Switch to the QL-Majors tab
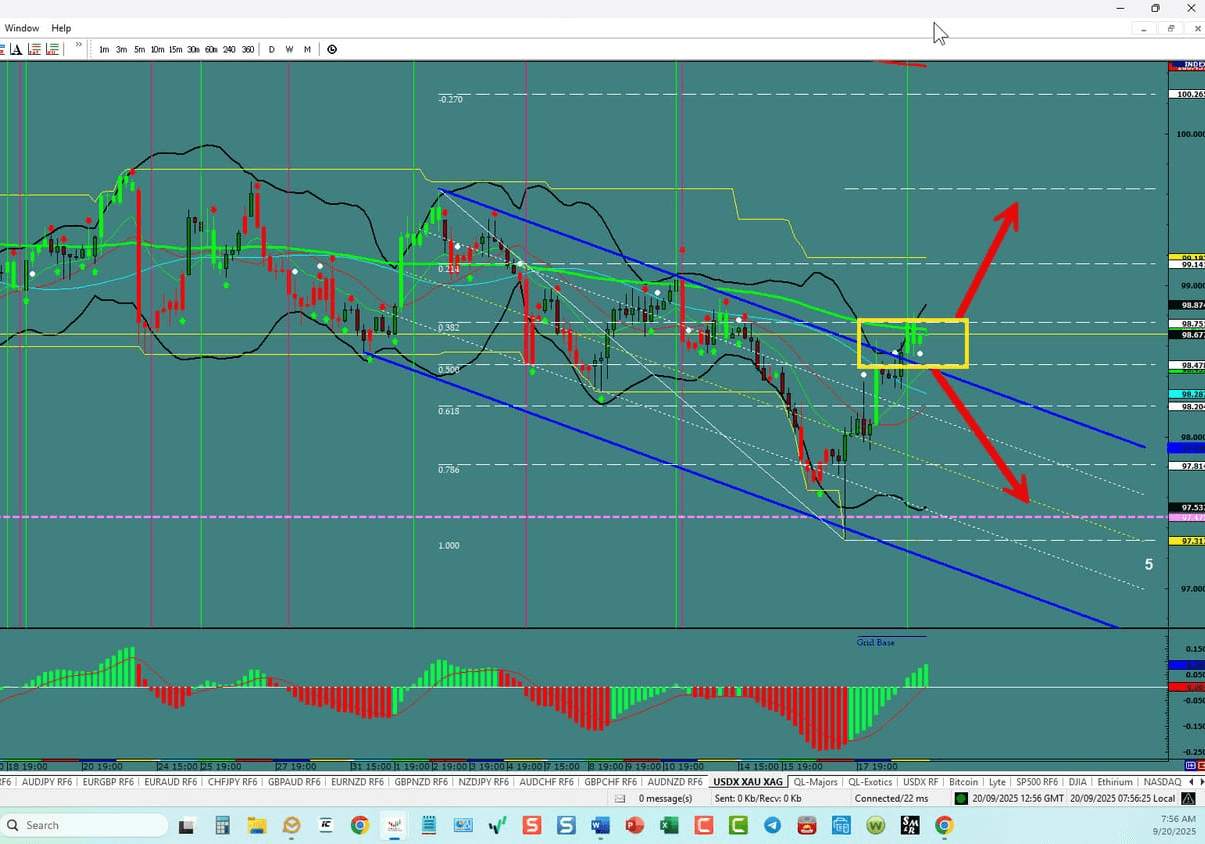The width and height of the screenshot is (1205, 844). (816, 781)
